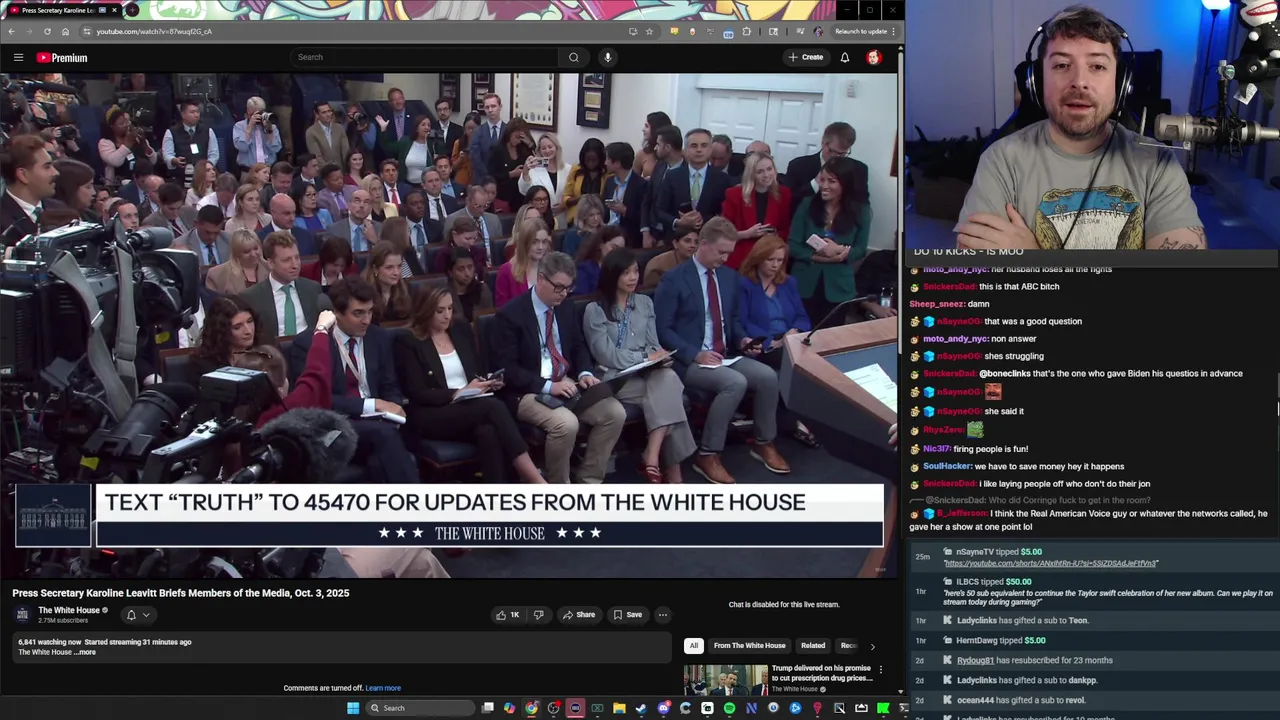This screenshot has width=1280, height=720.
Task: Open the Windows Start menu
Action: point(353,708)
